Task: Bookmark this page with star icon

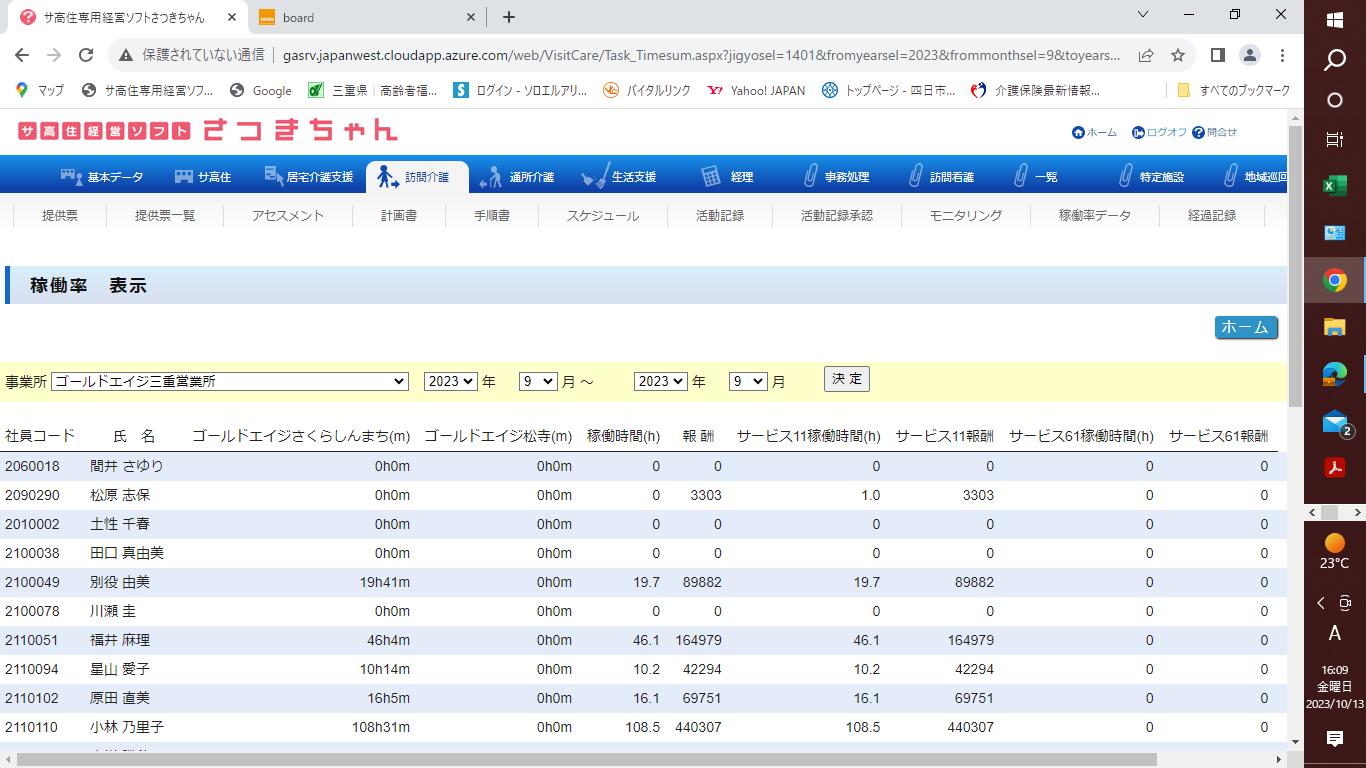Action: point(1178,55)
